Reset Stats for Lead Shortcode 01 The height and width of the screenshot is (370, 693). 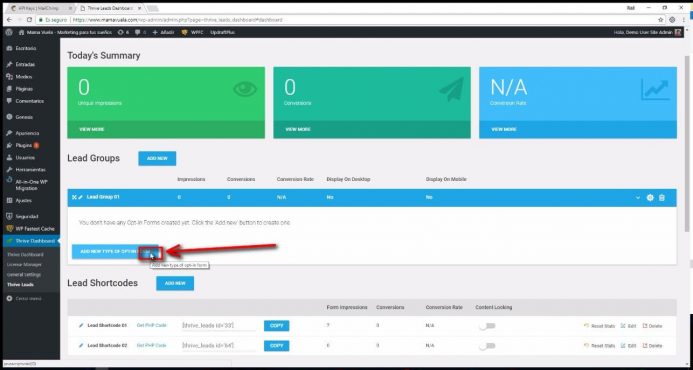(x=599, y=326)
